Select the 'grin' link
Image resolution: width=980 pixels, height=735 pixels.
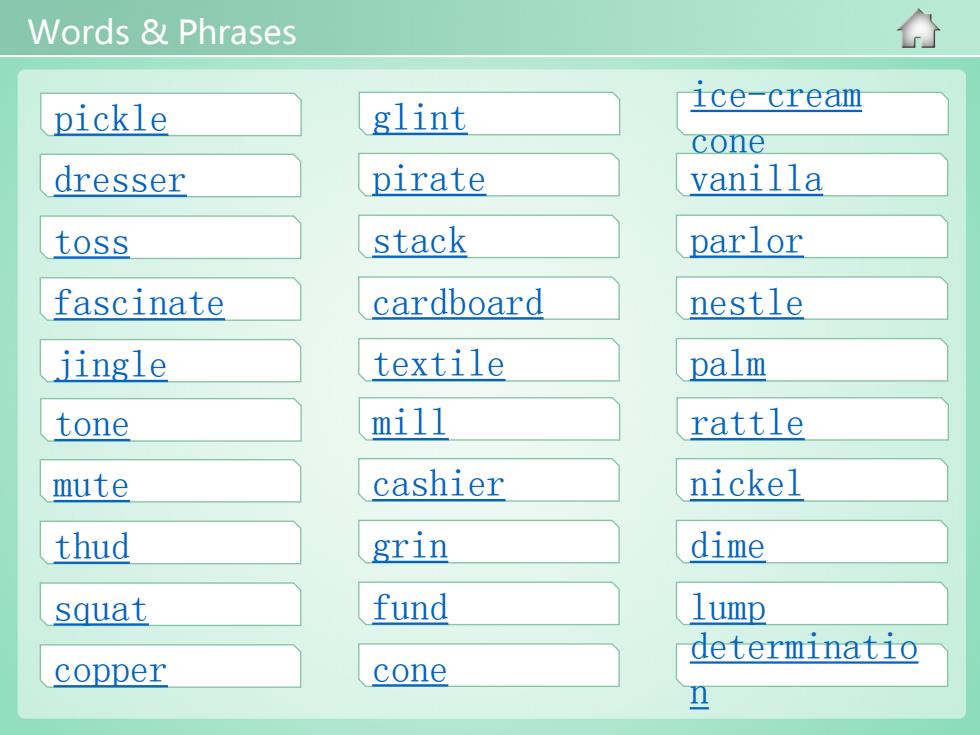point(410,546)
